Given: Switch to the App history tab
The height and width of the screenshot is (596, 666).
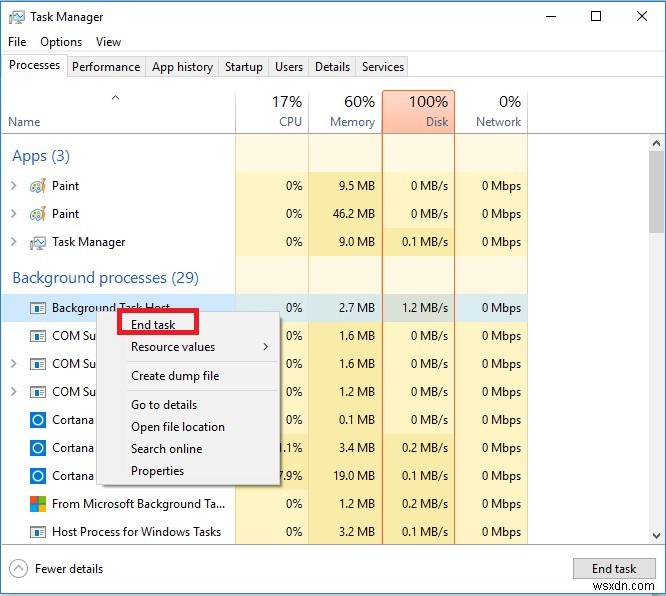Looking at the screenshot, I should (182, 67).
